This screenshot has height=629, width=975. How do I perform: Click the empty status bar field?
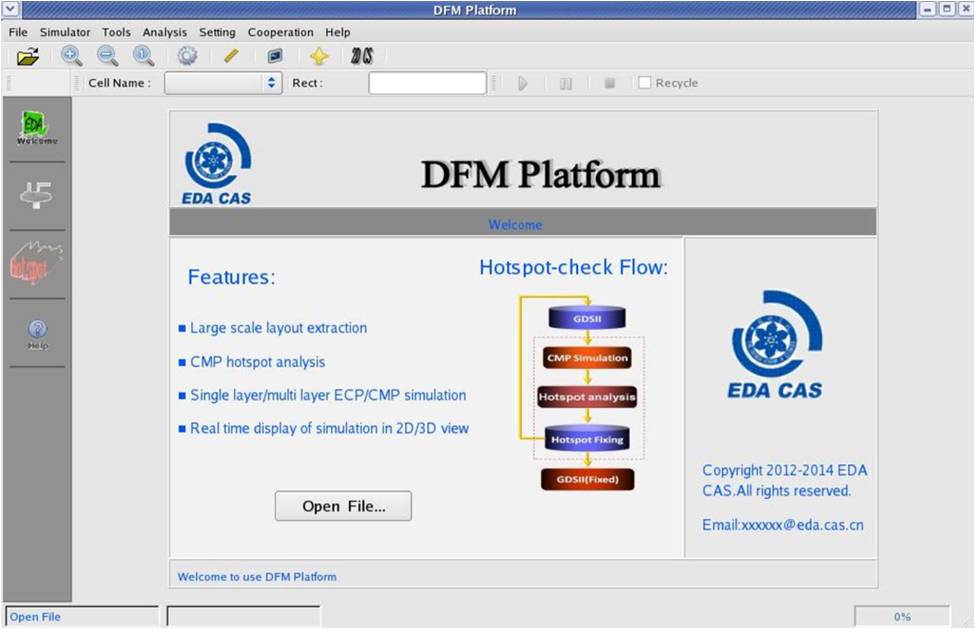(x=243, y=616)
